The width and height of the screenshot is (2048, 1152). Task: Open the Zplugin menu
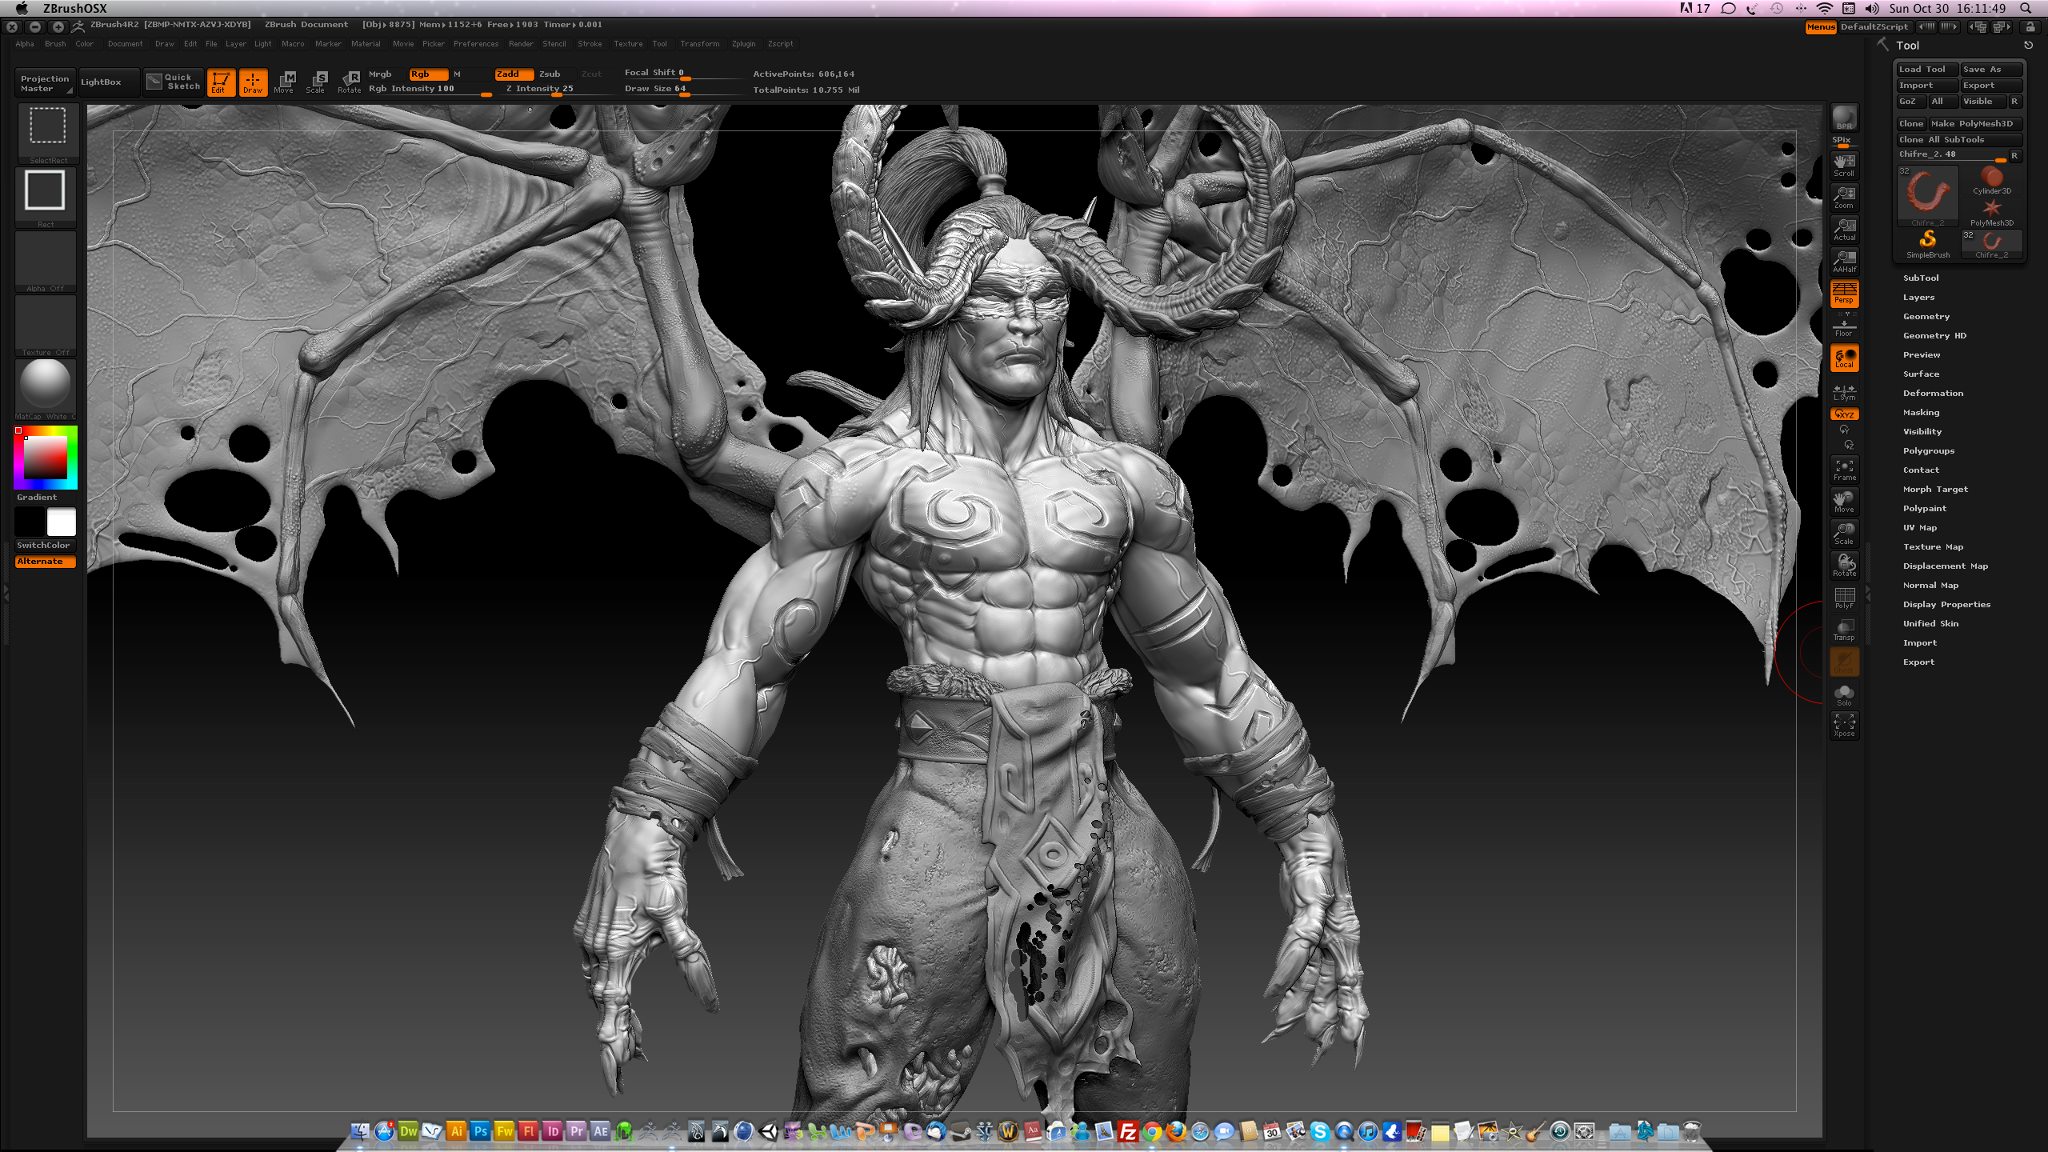743,44
